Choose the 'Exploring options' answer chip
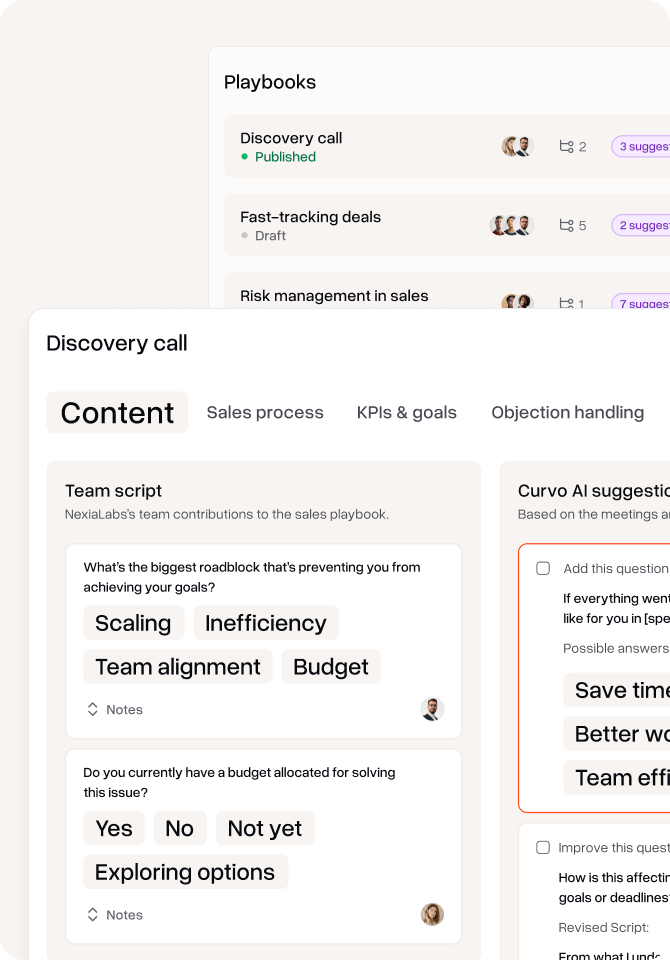This screenshot has width=670, height=960. pos(185,872)
